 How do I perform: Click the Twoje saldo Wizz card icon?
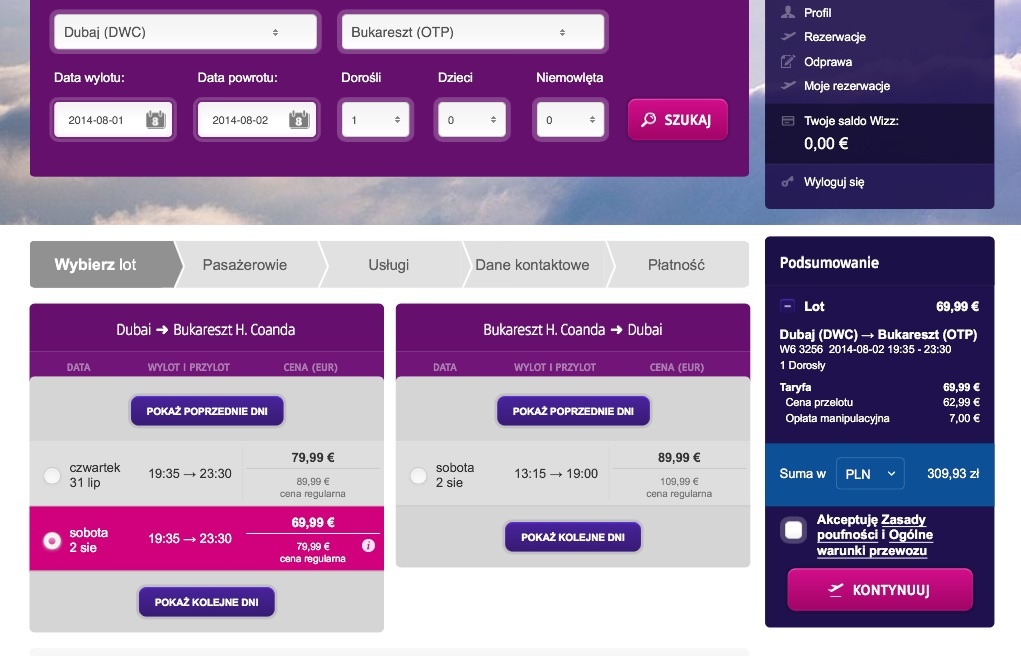pyautogui.click(x=788, y=121)
